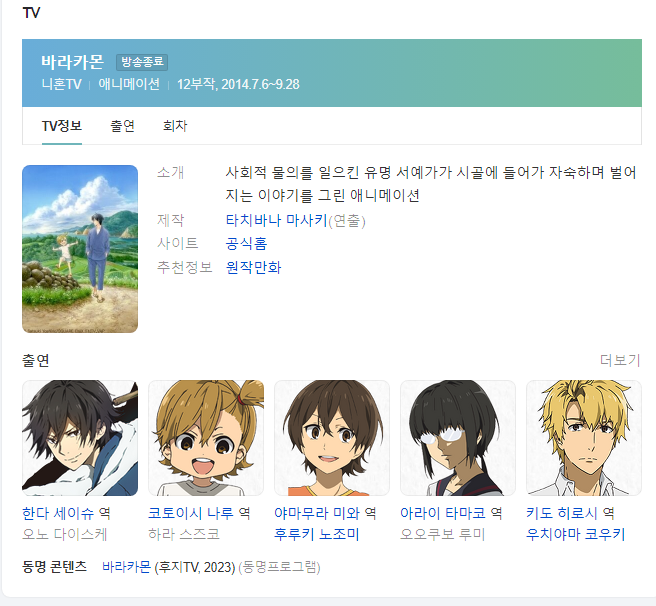The image size is (656, 606).
Task: Open 바라카몬 후지TV 2023 same-name link
Action: click(126, 567)
